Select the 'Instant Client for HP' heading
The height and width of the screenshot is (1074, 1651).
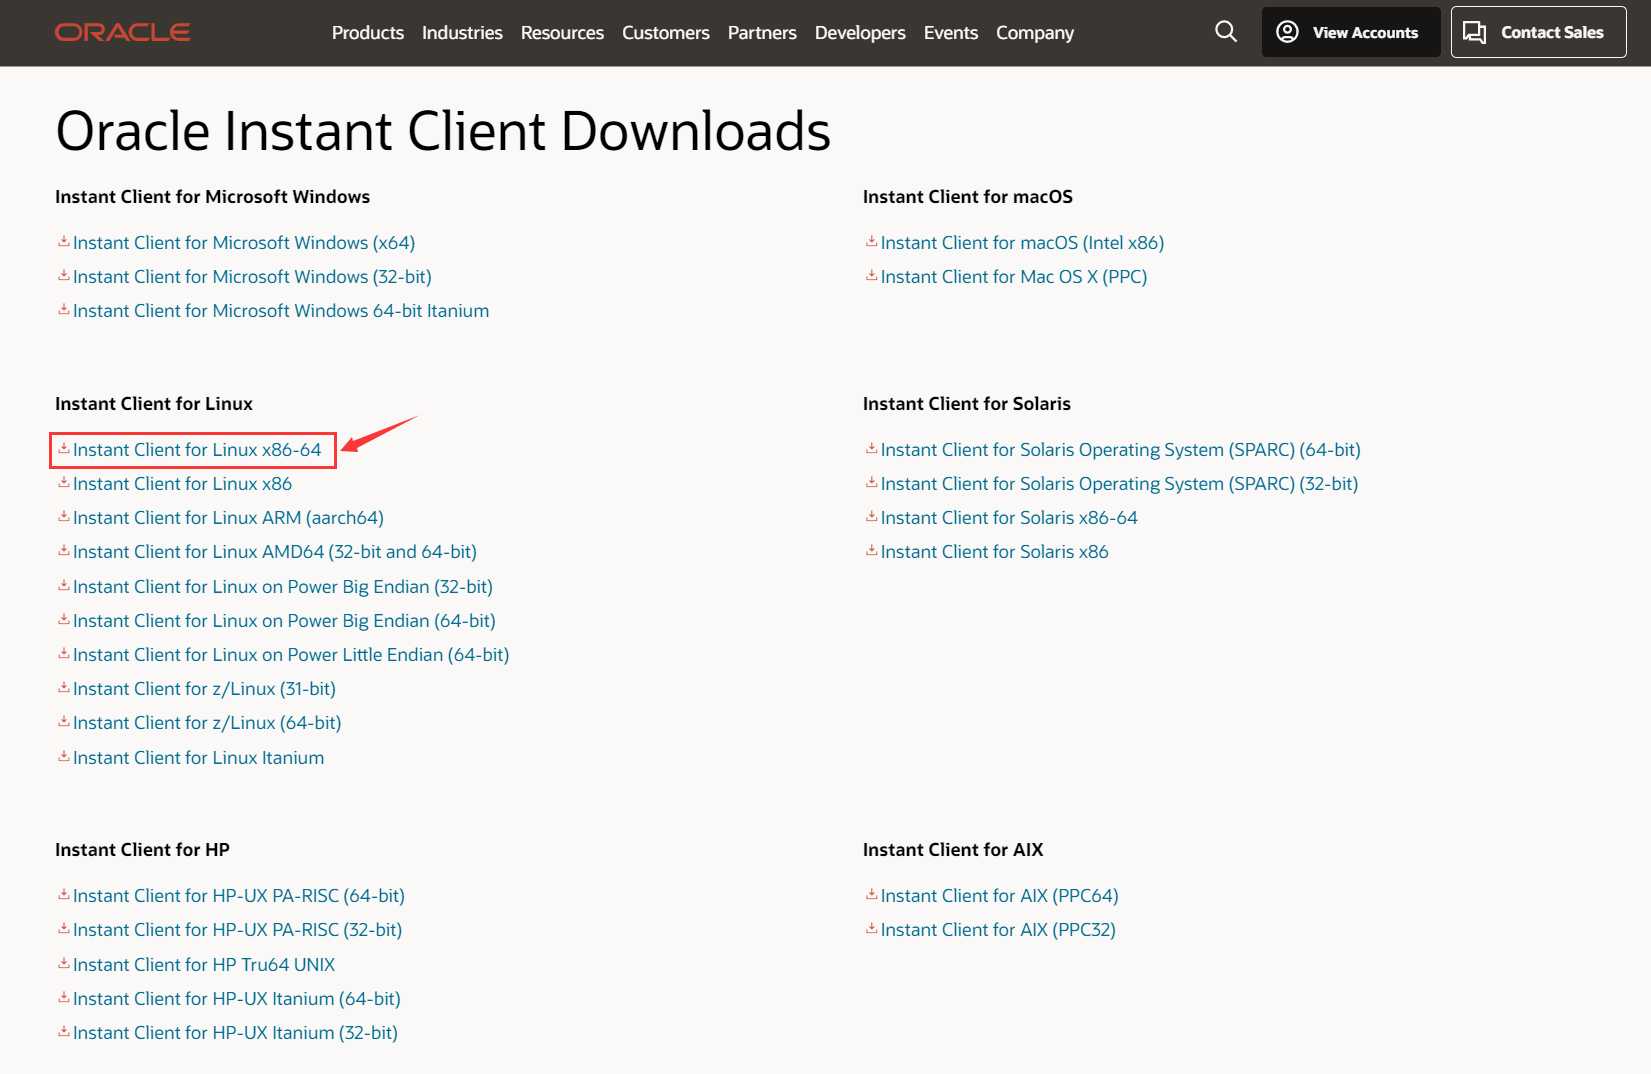[142, 850]
